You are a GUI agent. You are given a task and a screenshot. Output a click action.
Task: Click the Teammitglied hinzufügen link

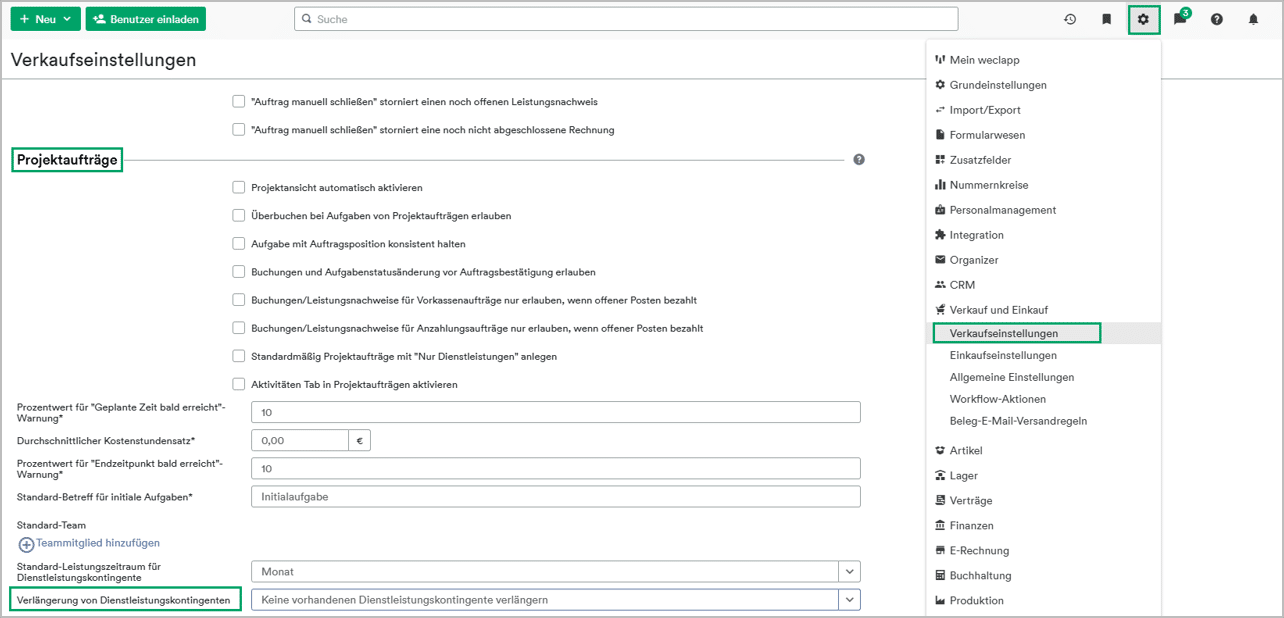[98, 543]
